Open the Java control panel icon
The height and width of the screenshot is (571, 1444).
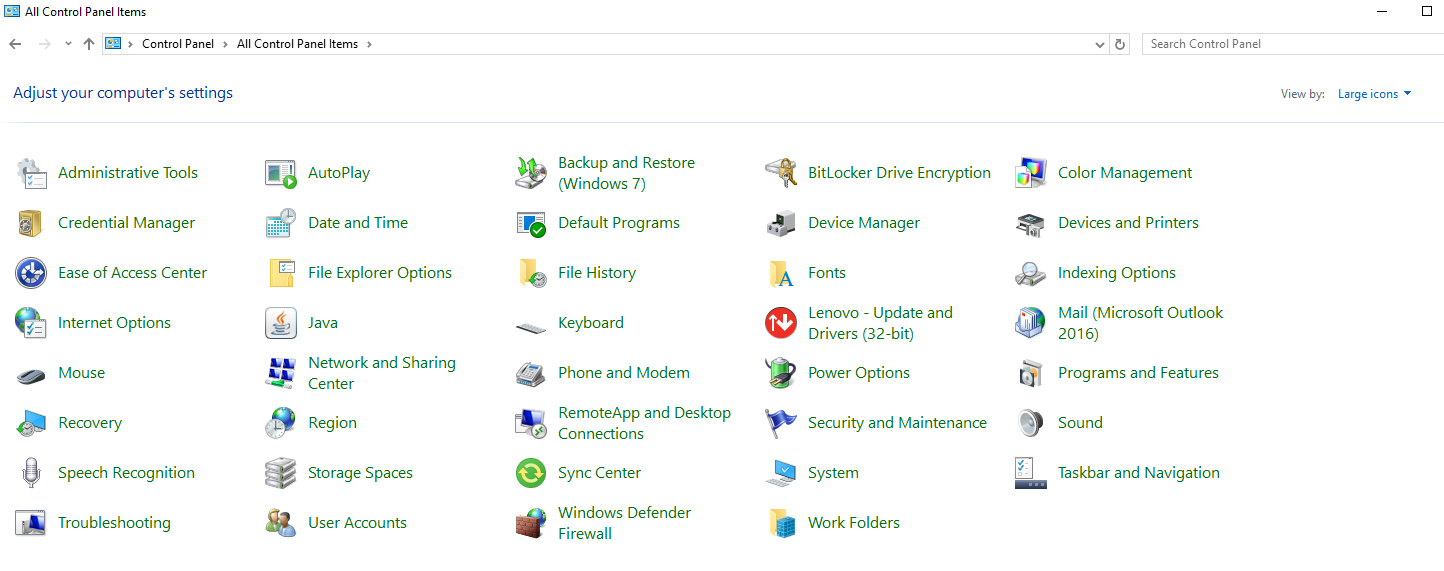pyautogui.click(x=281, y=323)
